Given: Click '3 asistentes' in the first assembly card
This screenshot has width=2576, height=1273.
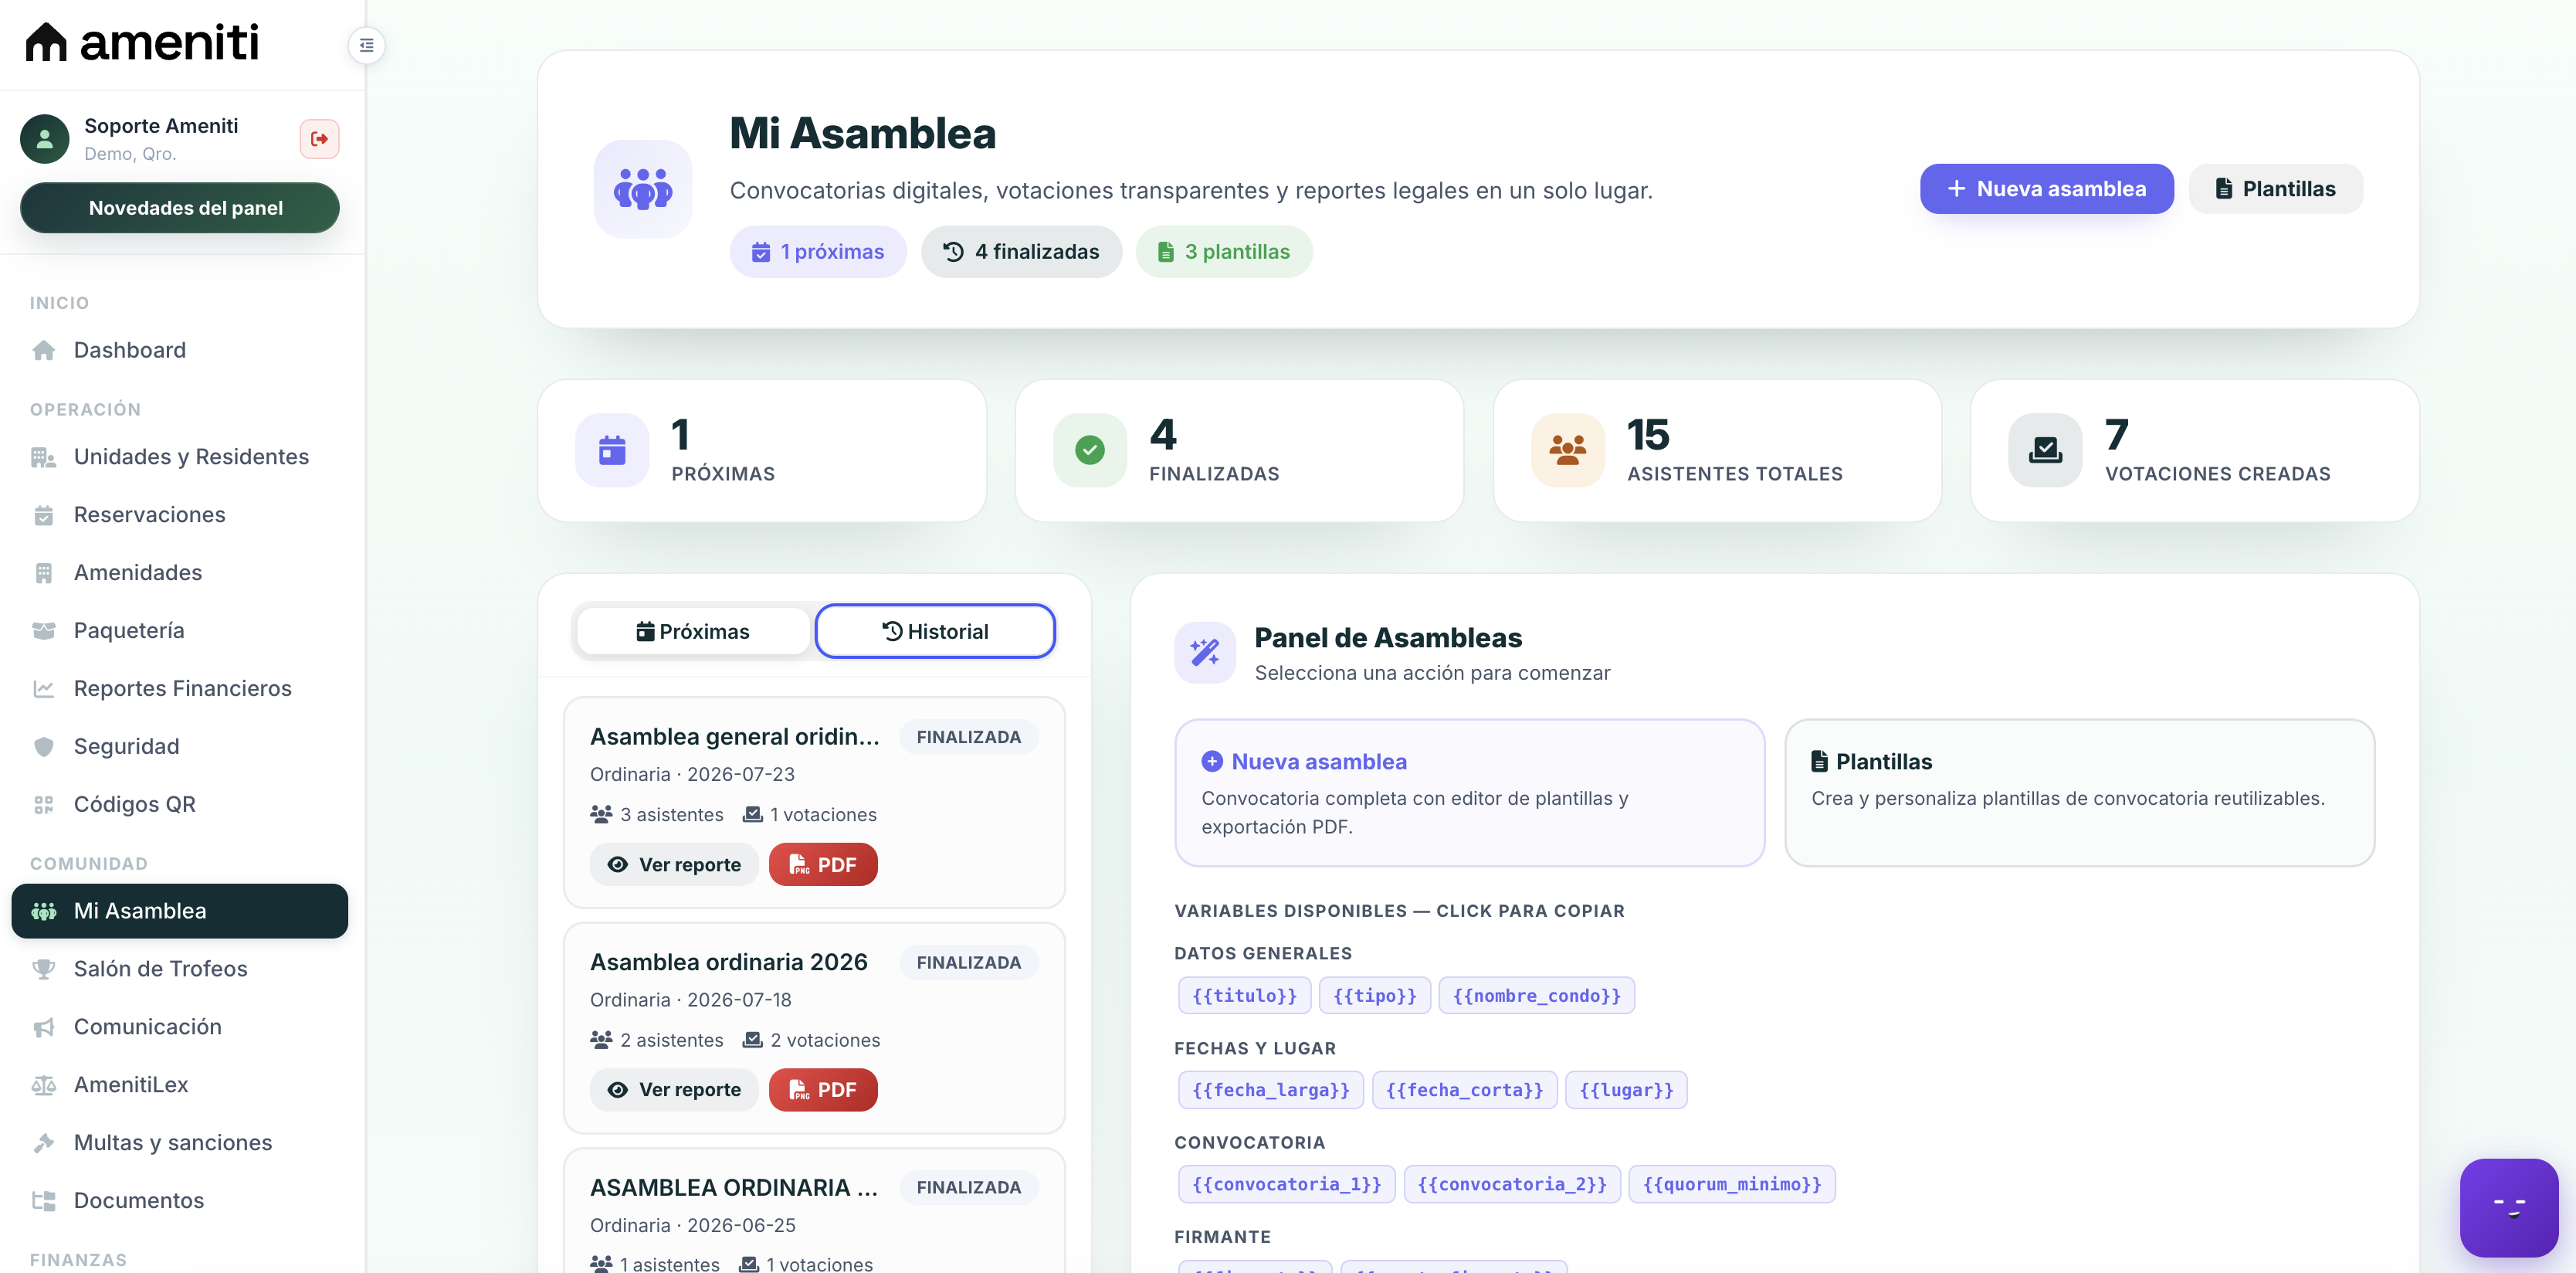Looking at the screenshot, I should pyautogui.click(x=657, y=814).
